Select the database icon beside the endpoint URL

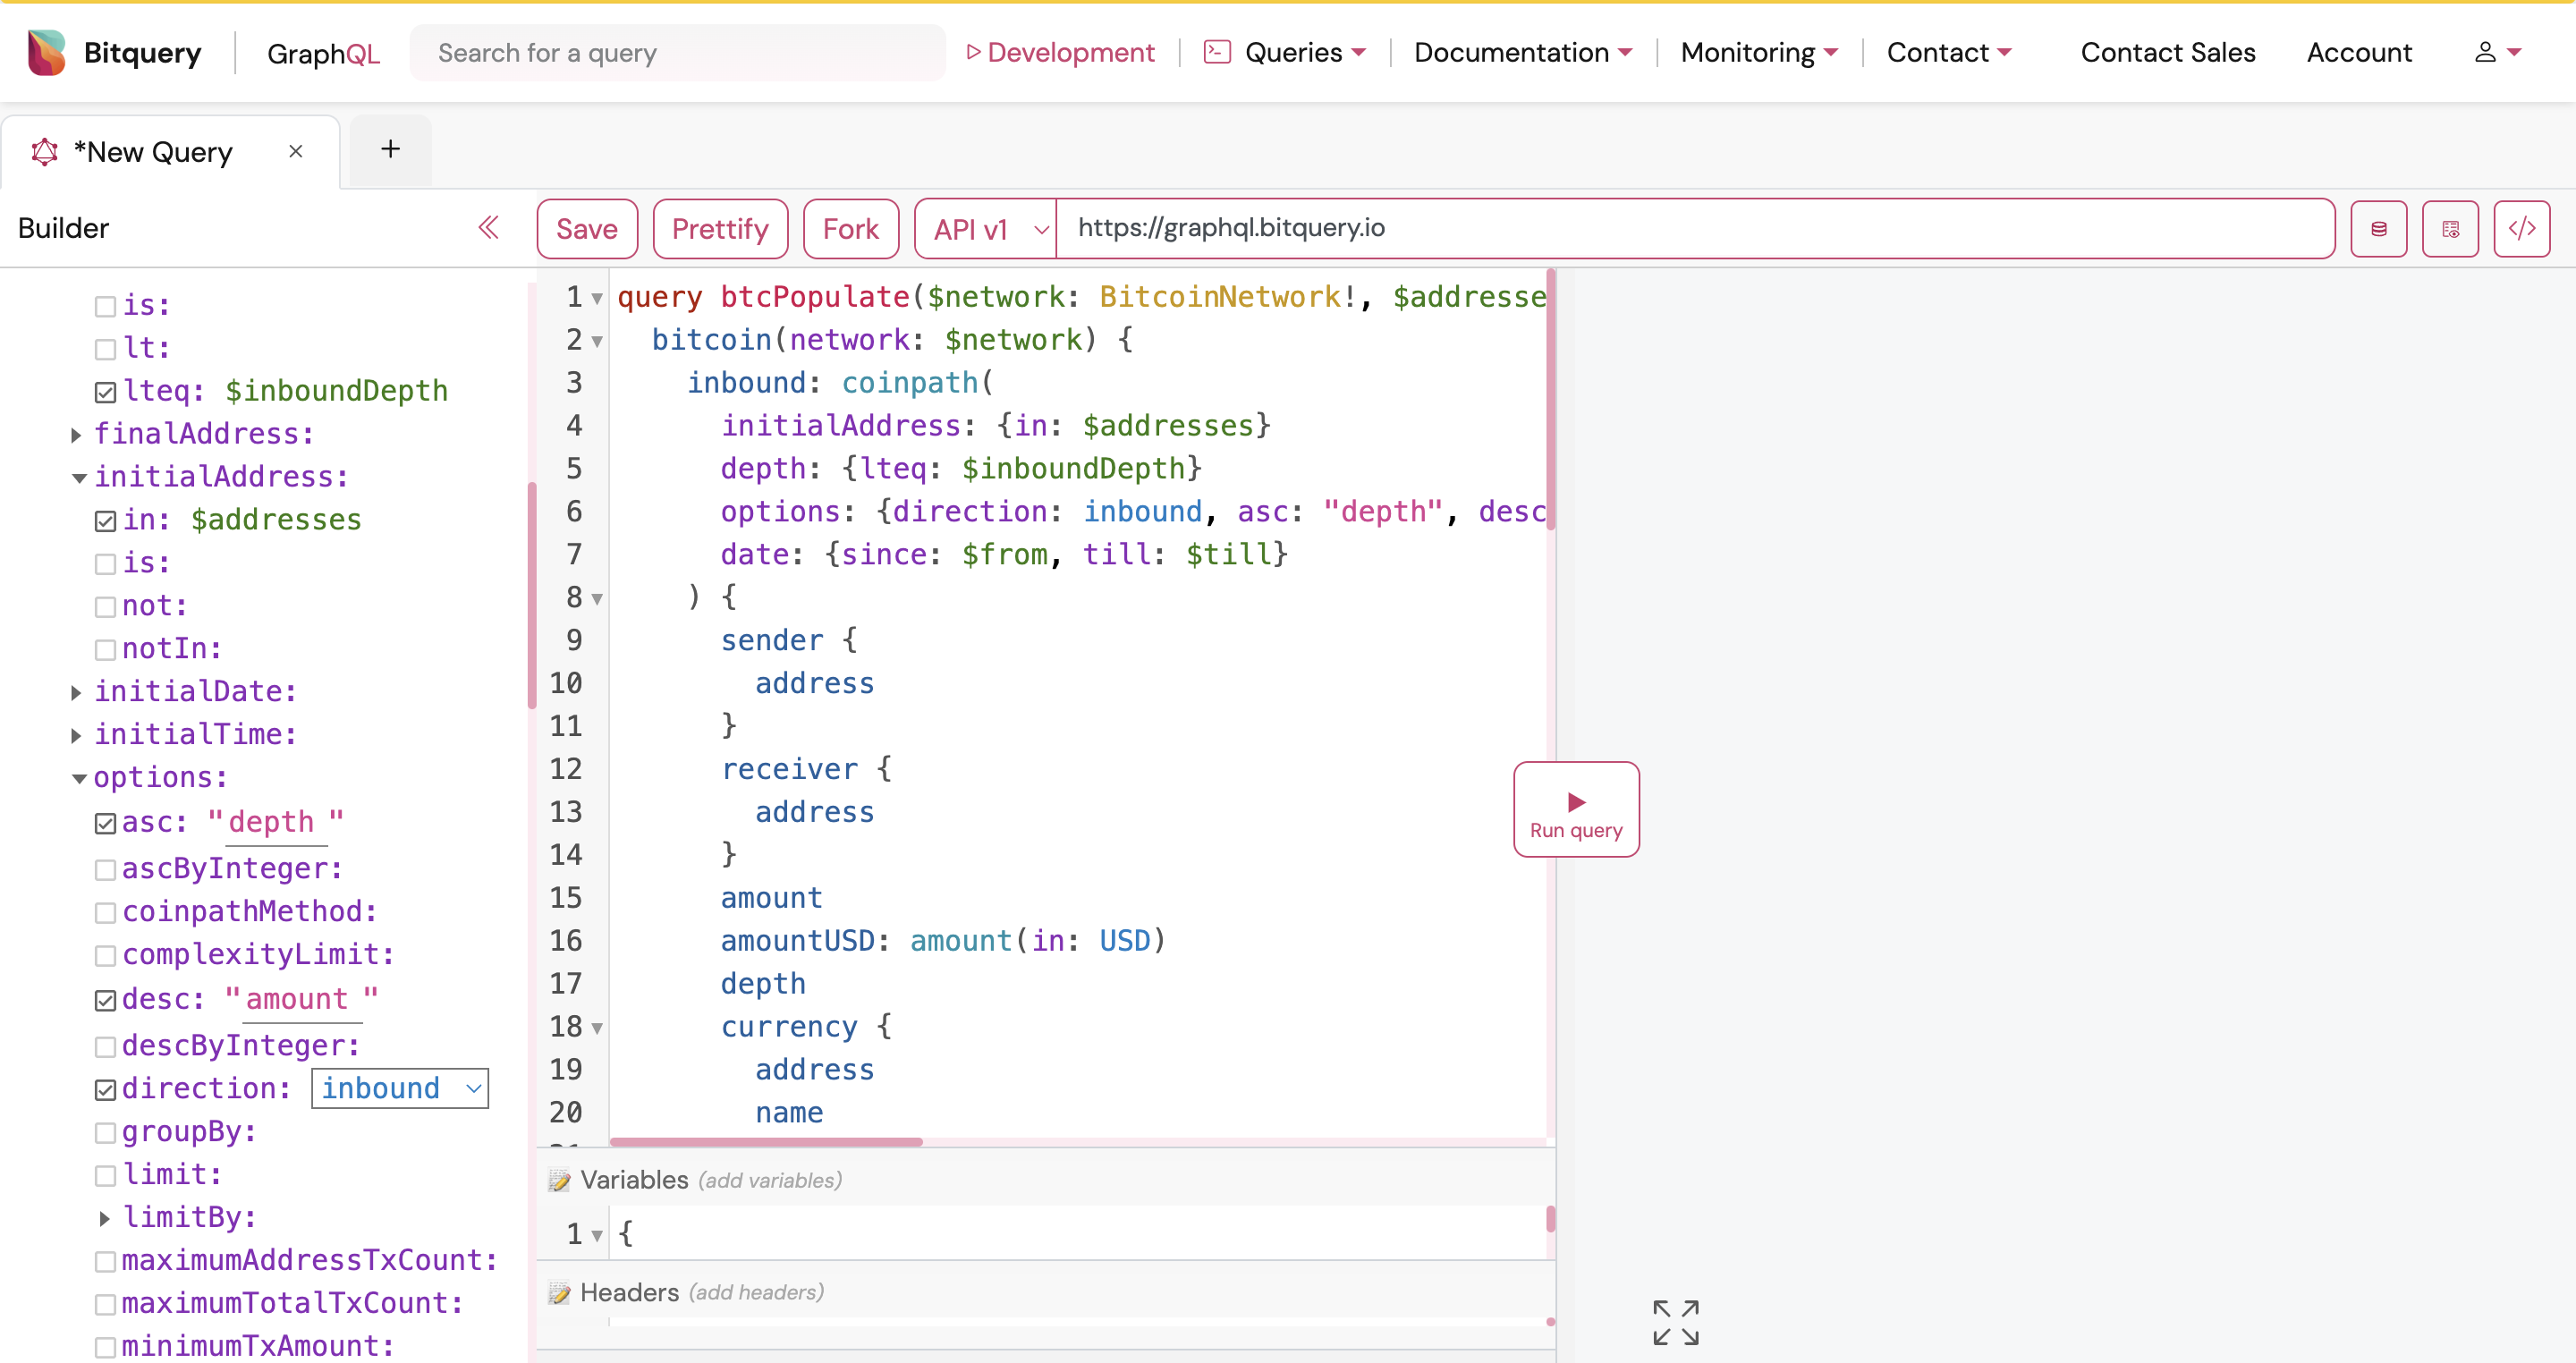click(2379, 228)
